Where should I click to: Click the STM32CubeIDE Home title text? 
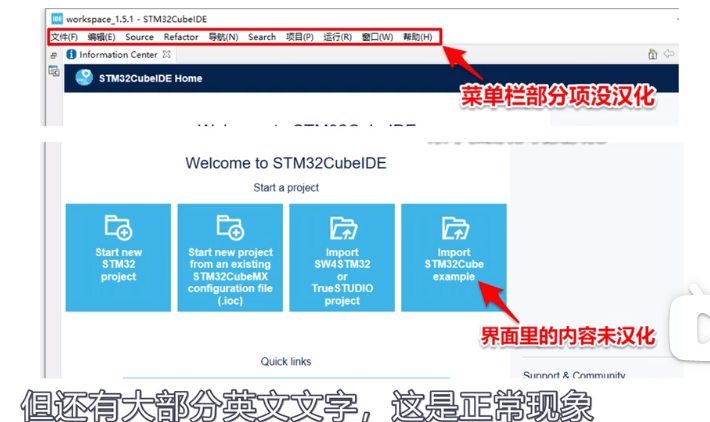pos(150,78)
